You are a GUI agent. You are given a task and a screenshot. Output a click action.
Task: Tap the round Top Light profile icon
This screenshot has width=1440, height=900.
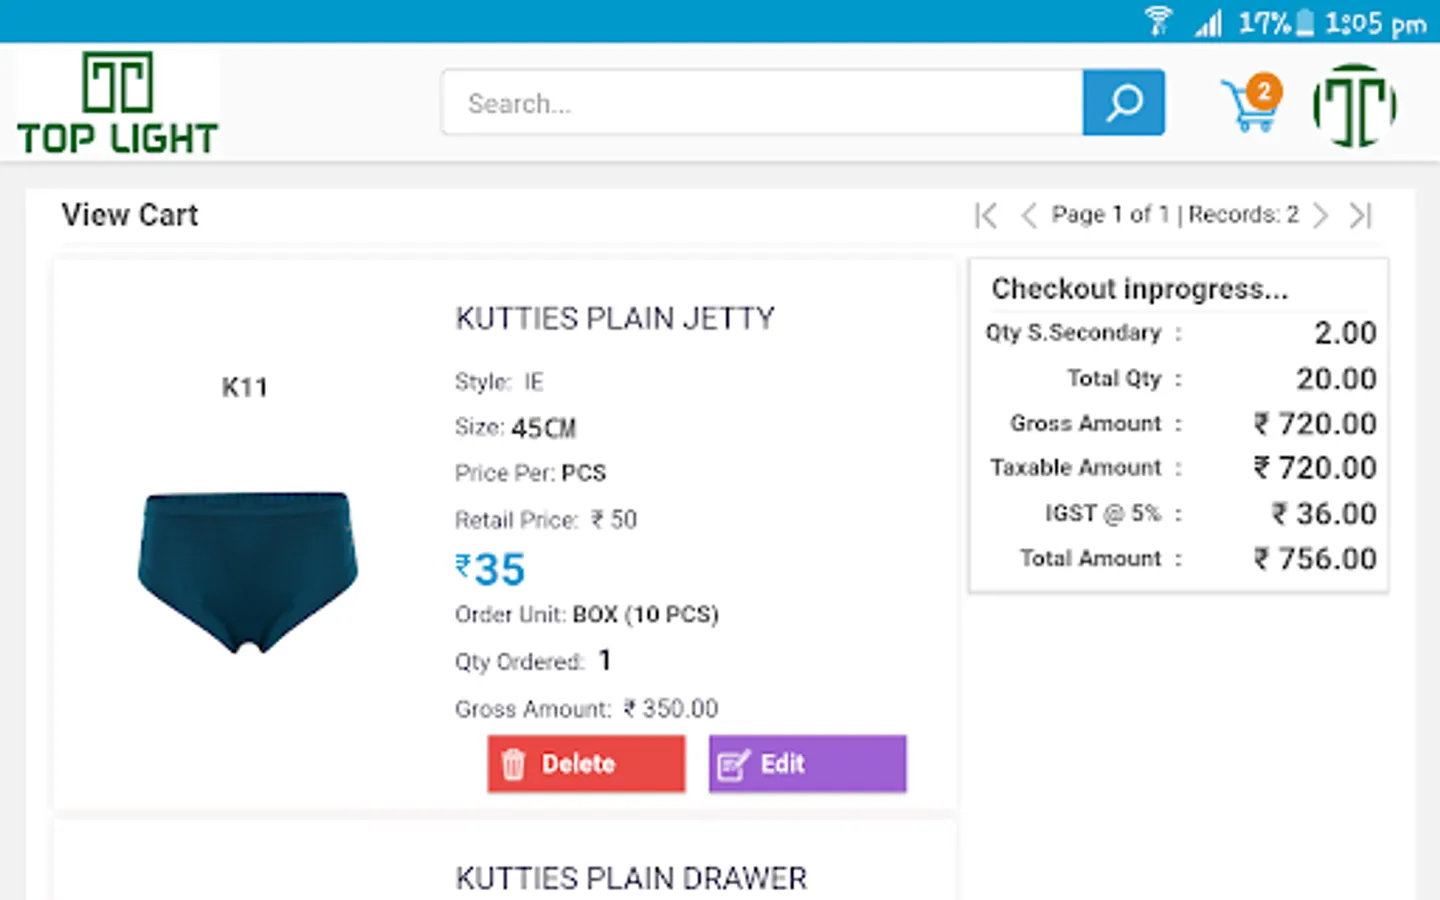(x=1354, y=105)
